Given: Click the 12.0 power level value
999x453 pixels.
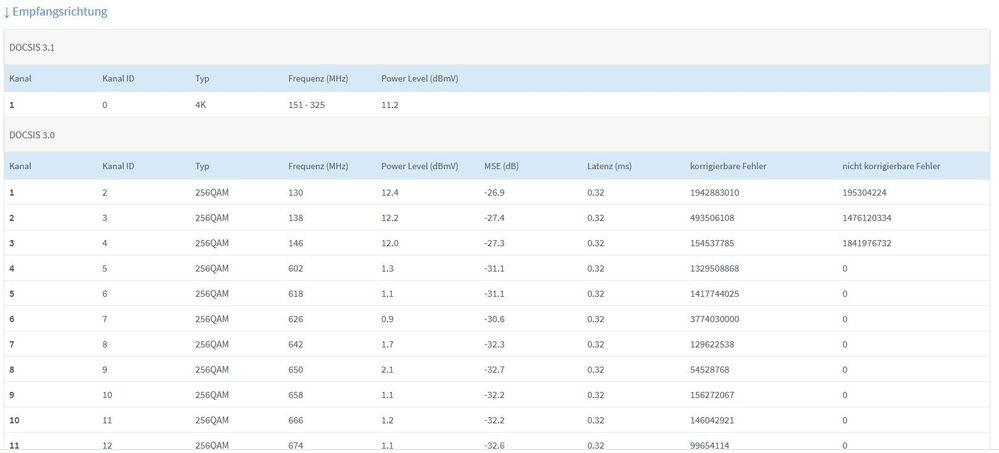Looking at the screenshot, I should click(x=390, y=243).
